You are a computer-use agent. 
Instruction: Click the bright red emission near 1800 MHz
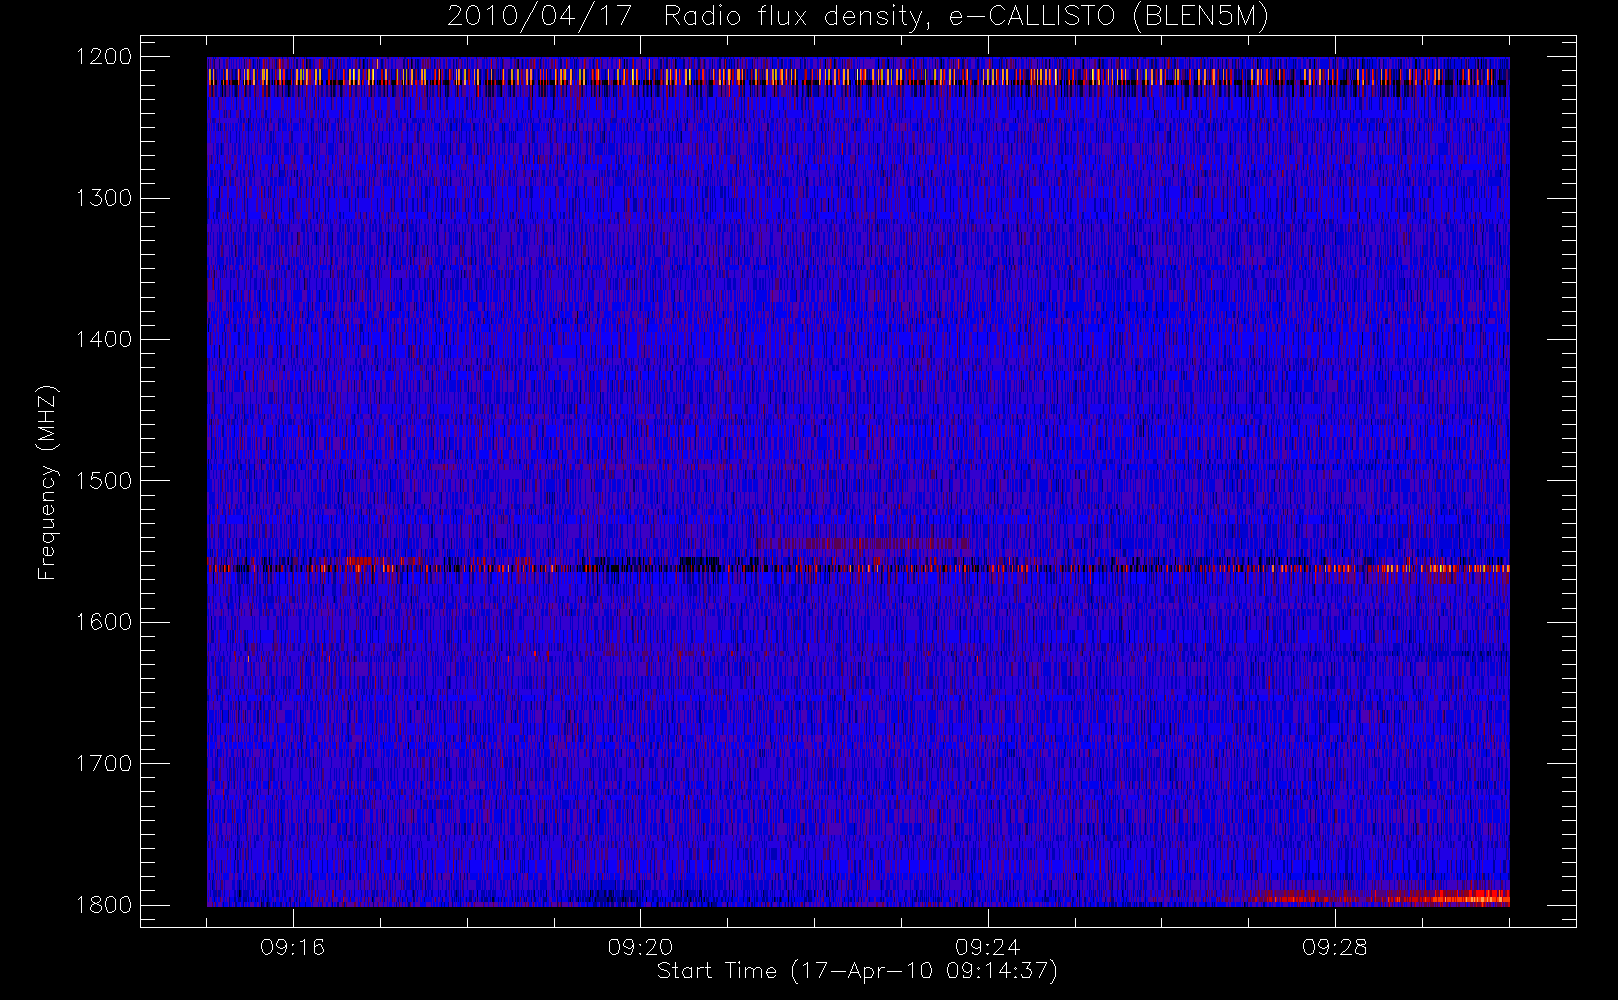coord(1380,894)
